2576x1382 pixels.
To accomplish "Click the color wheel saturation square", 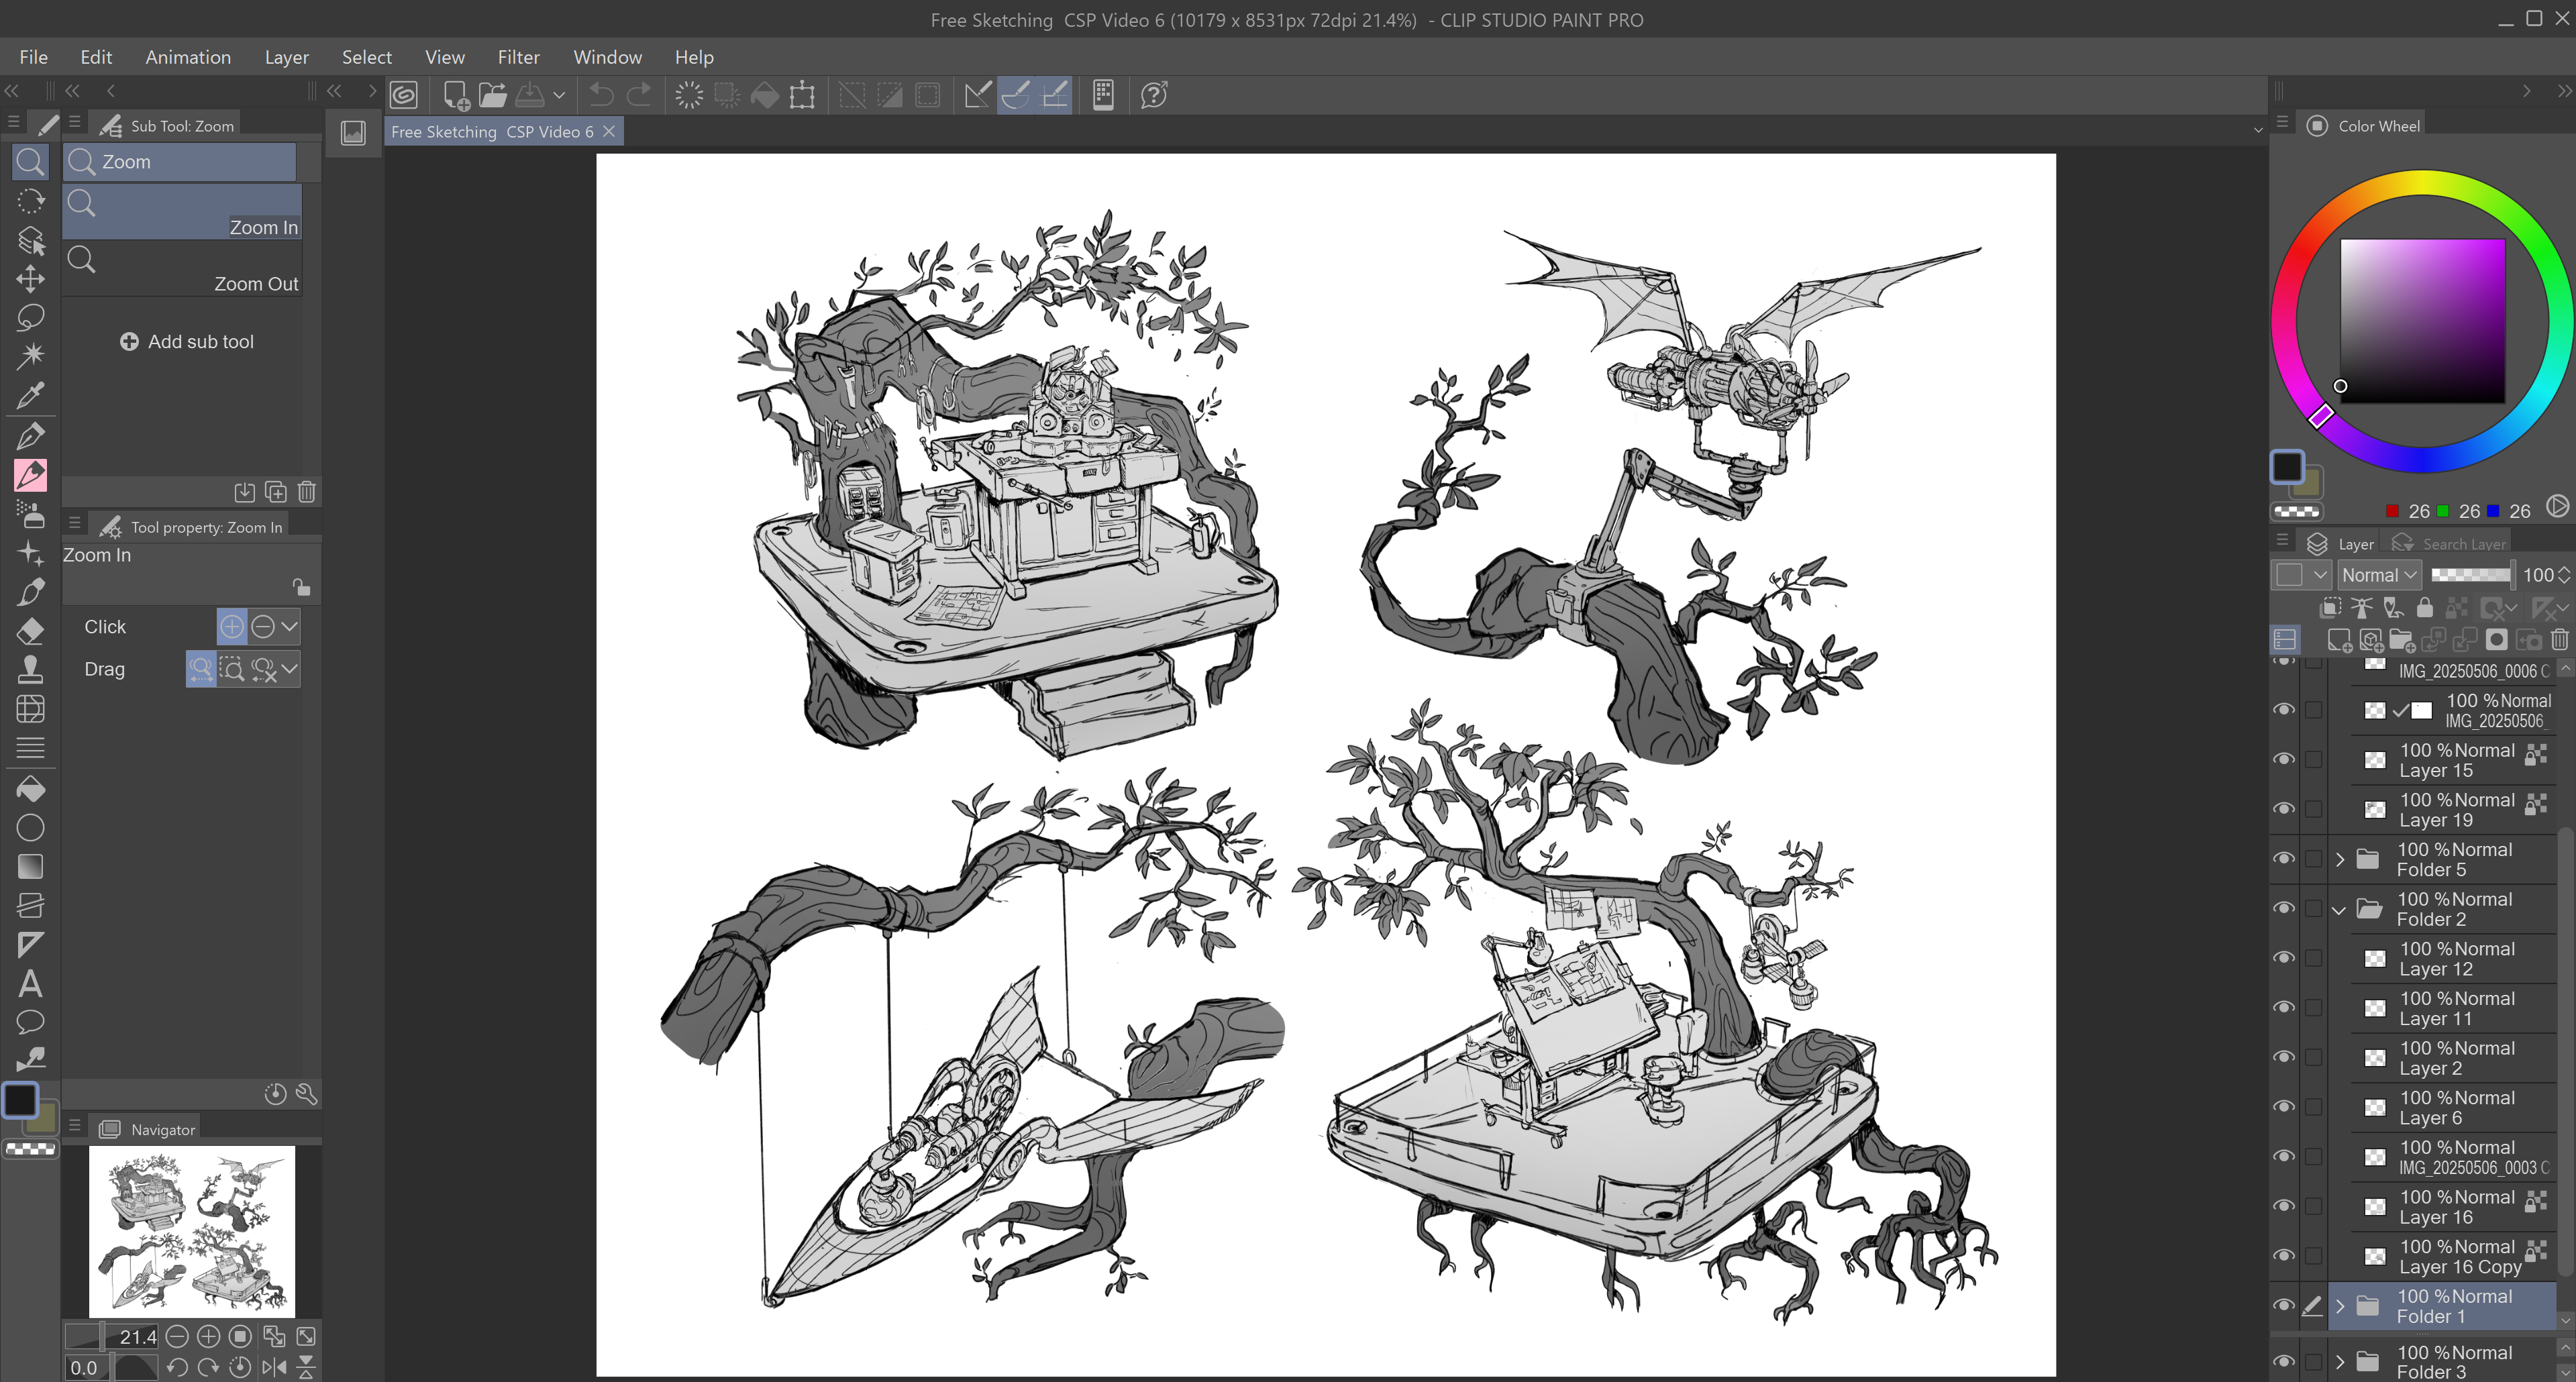I will tap(2422, 320).
